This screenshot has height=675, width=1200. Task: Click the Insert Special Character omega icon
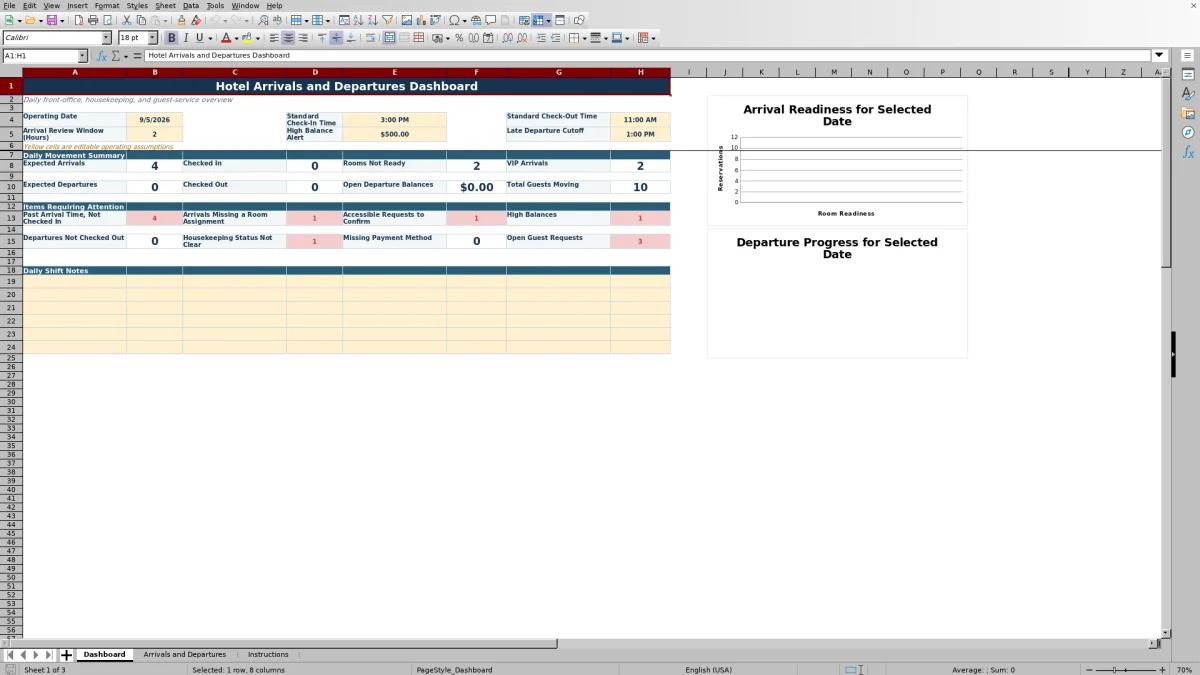tap(455, 20)
